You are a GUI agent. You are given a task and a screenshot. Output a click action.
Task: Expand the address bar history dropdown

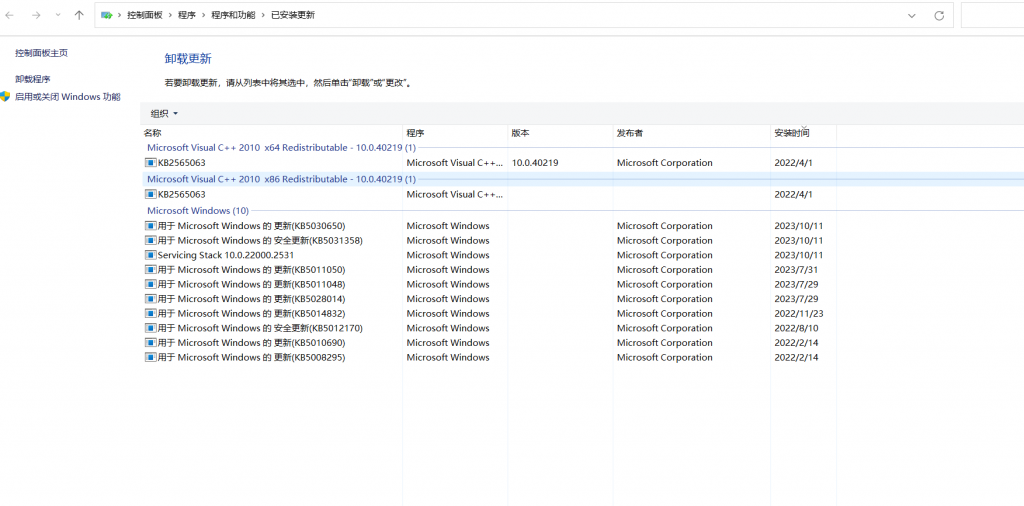click(x=911, y=16)
